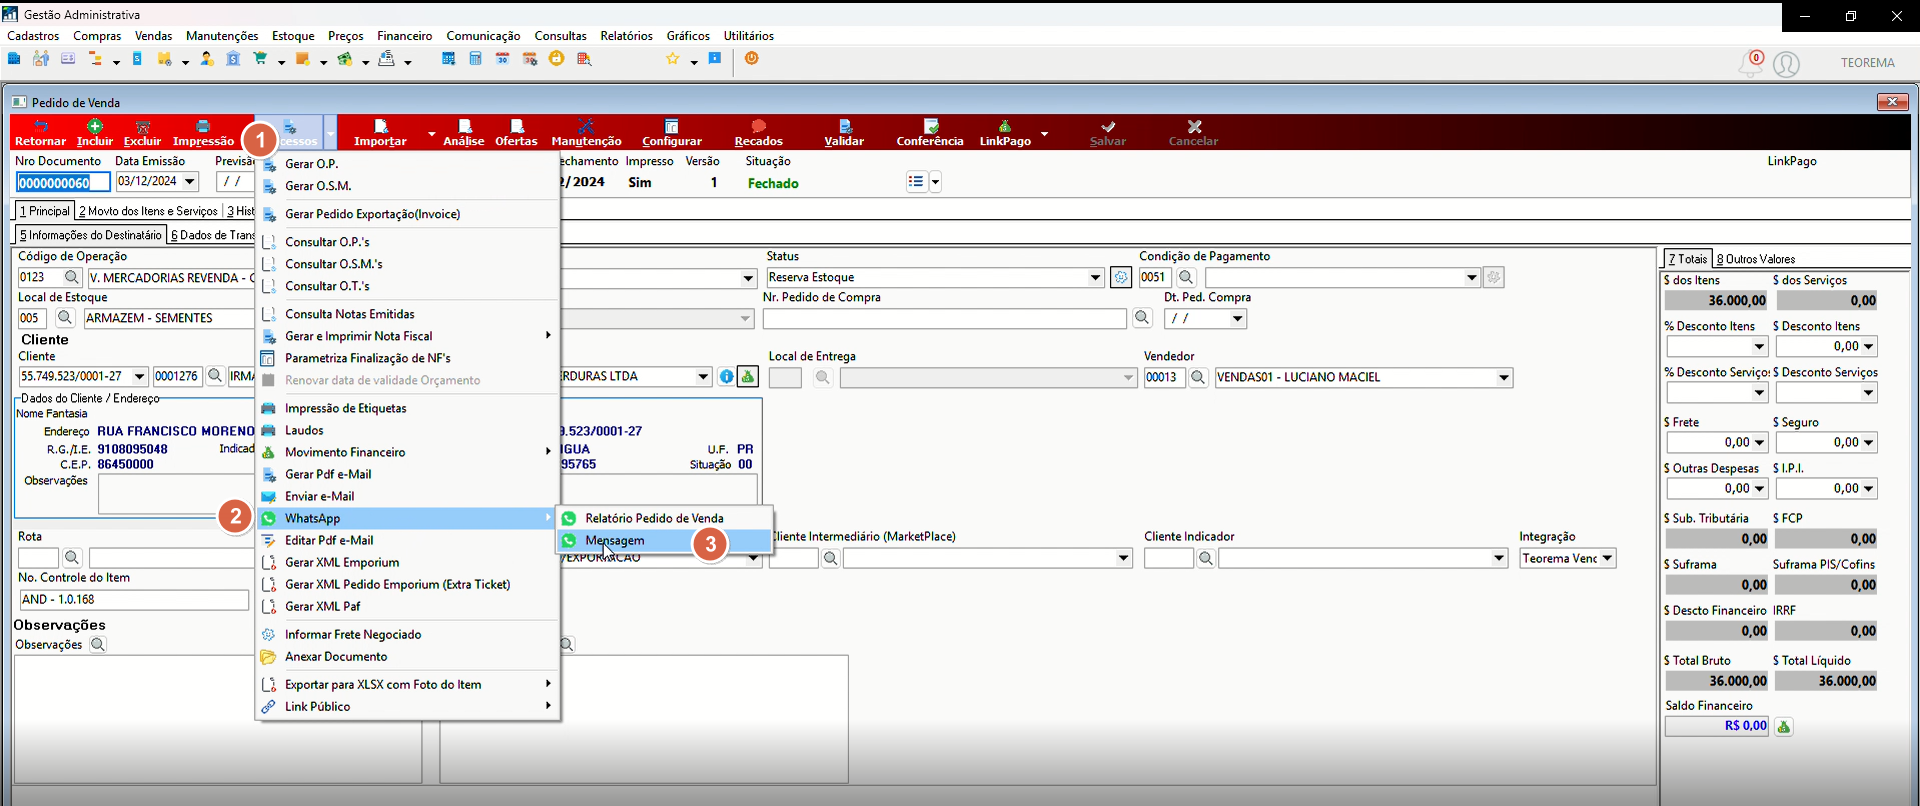Click the Manutenção toolbar icon
Image resolution: width=1920 pixels, height=806 pixels.
[x=586, y=132]
